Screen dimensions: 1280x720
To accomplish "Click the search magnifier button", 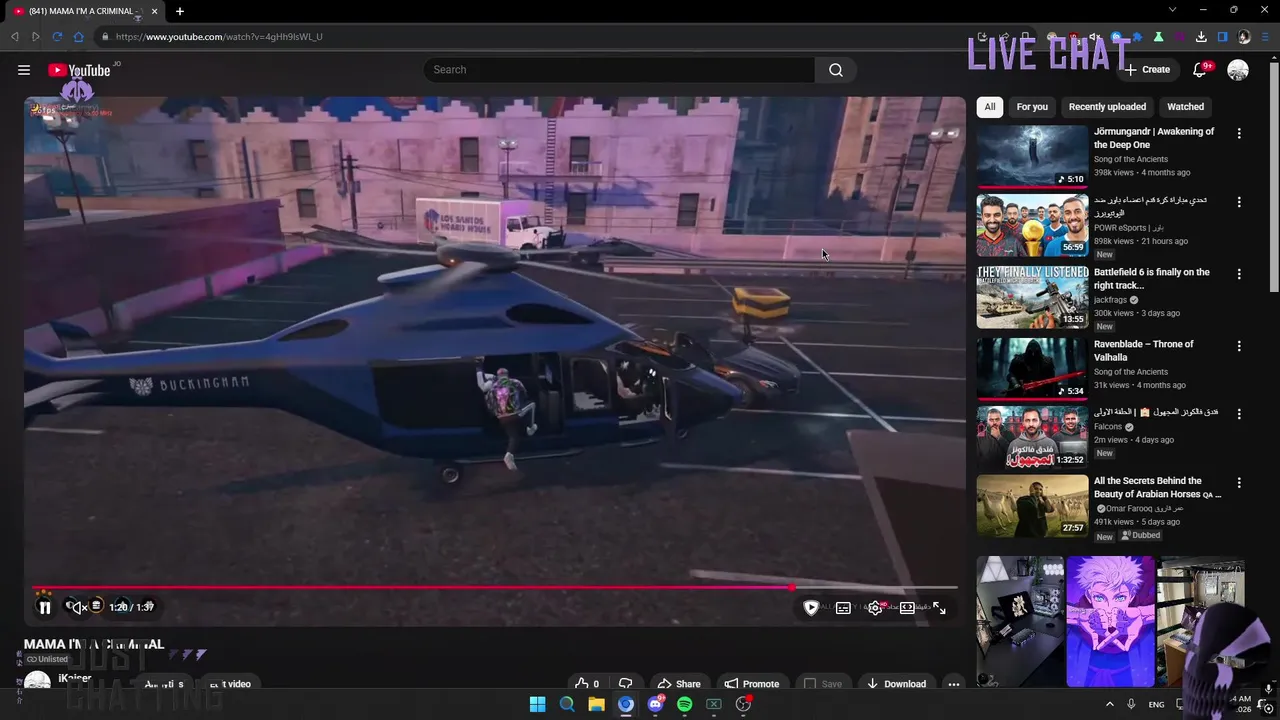I will coord(836,70).
